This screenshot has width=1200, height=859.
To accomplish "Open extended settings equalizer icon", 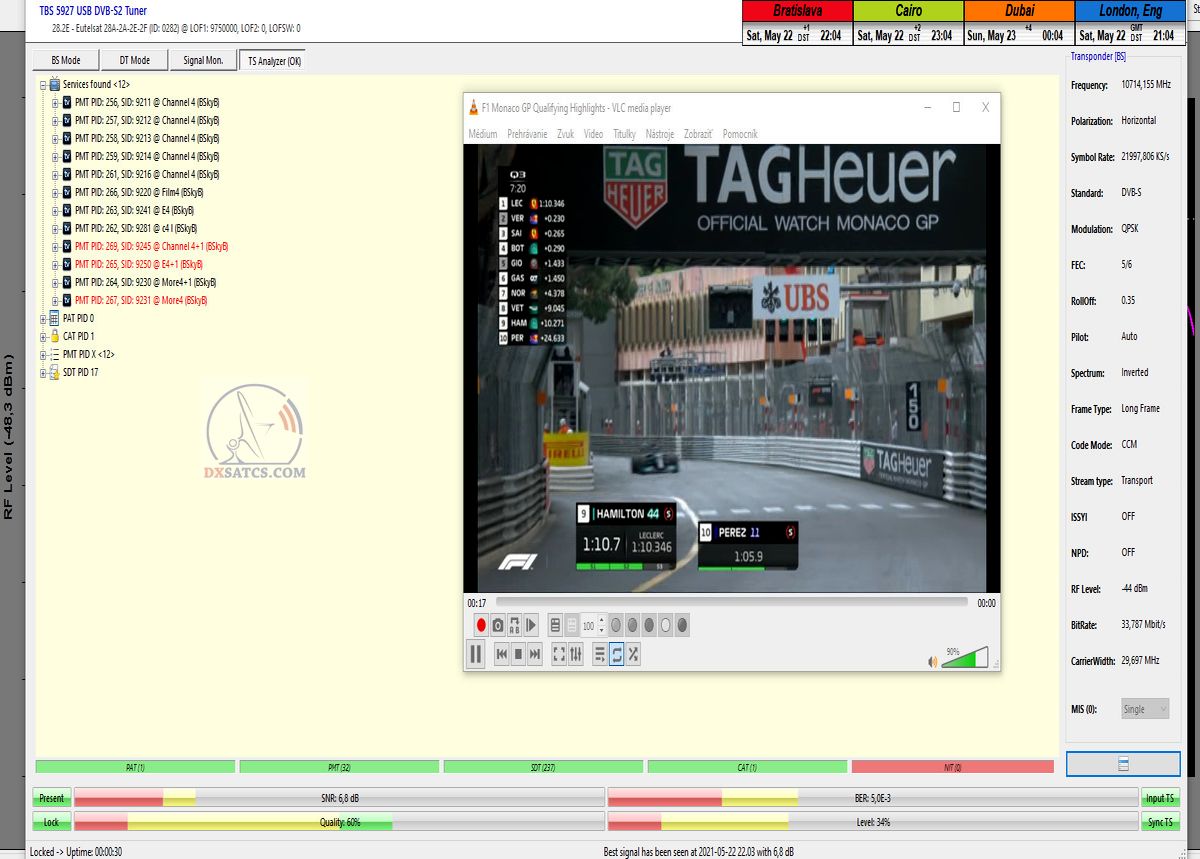I will coord(576,654).
